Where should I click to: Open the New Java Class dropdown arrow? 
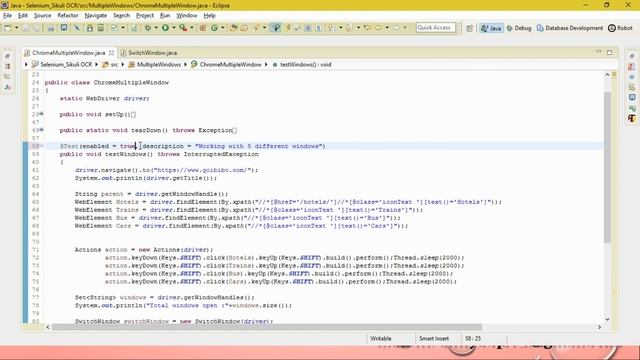(x=222, y=28)
